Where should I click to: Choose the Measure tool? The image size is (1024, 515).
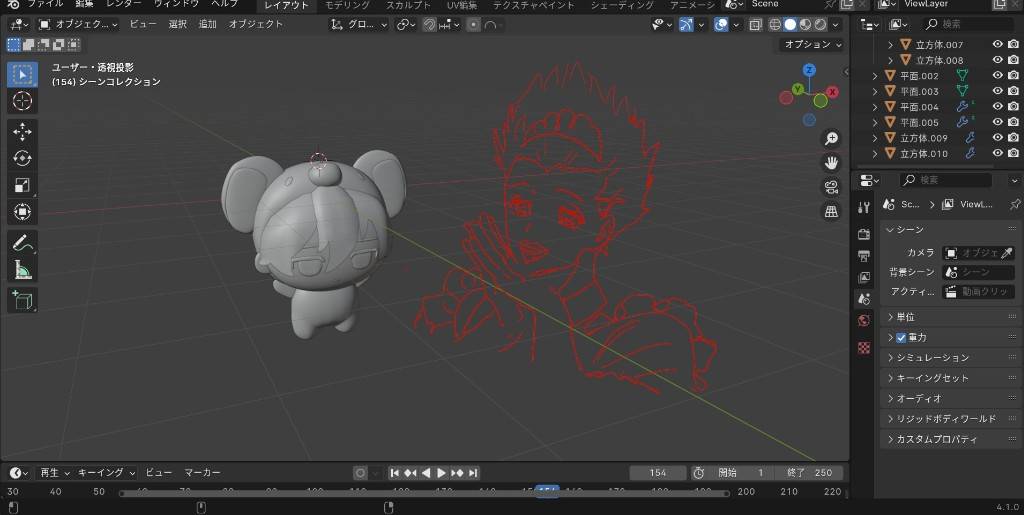(22, 269)
